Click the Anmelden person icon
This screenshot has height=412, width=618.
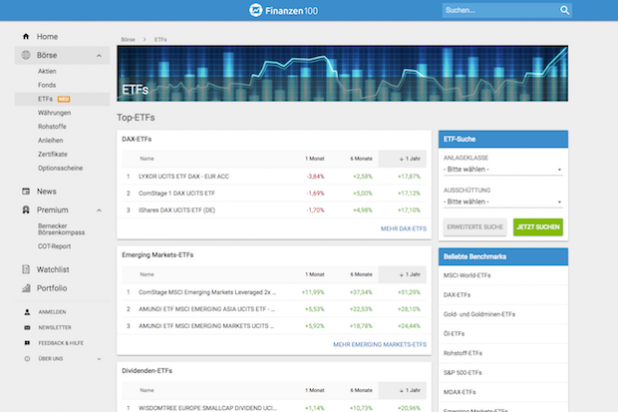[27, 312]
